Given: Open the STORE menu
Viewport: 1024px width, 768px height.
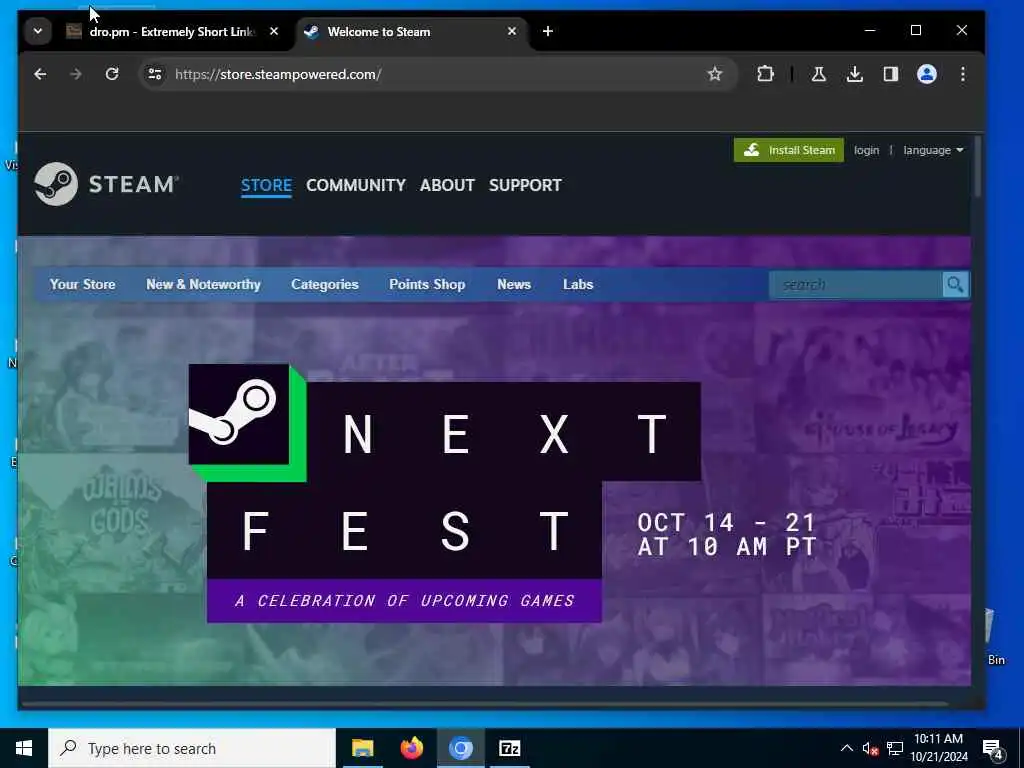Looking at the screenshot, I should [x=266, y=185].
